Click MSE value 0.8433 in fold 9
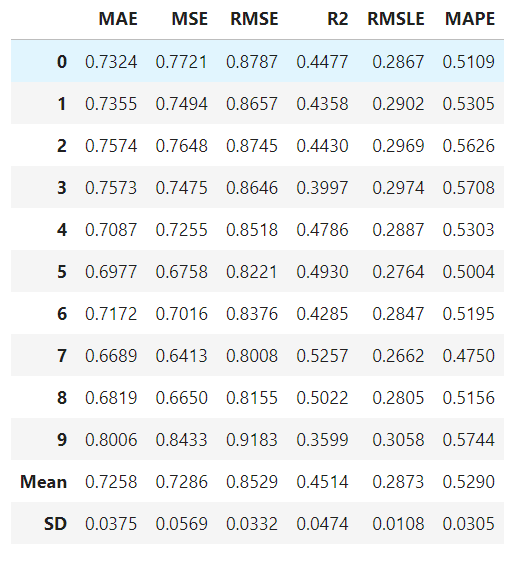The image size is (512, 564). click(x=182, y=440)
